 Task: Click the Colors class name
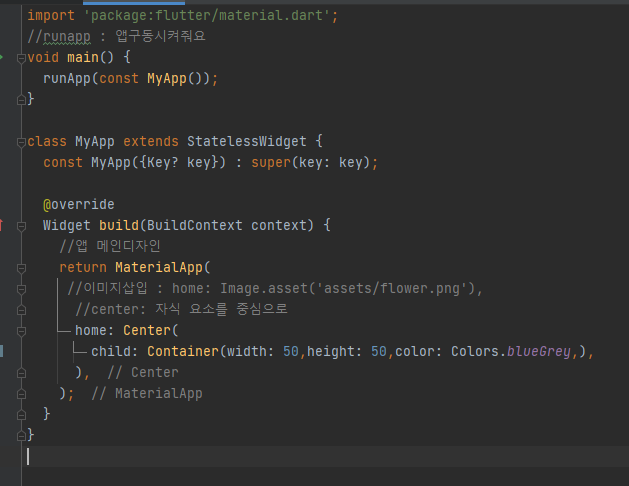(475, 351)
